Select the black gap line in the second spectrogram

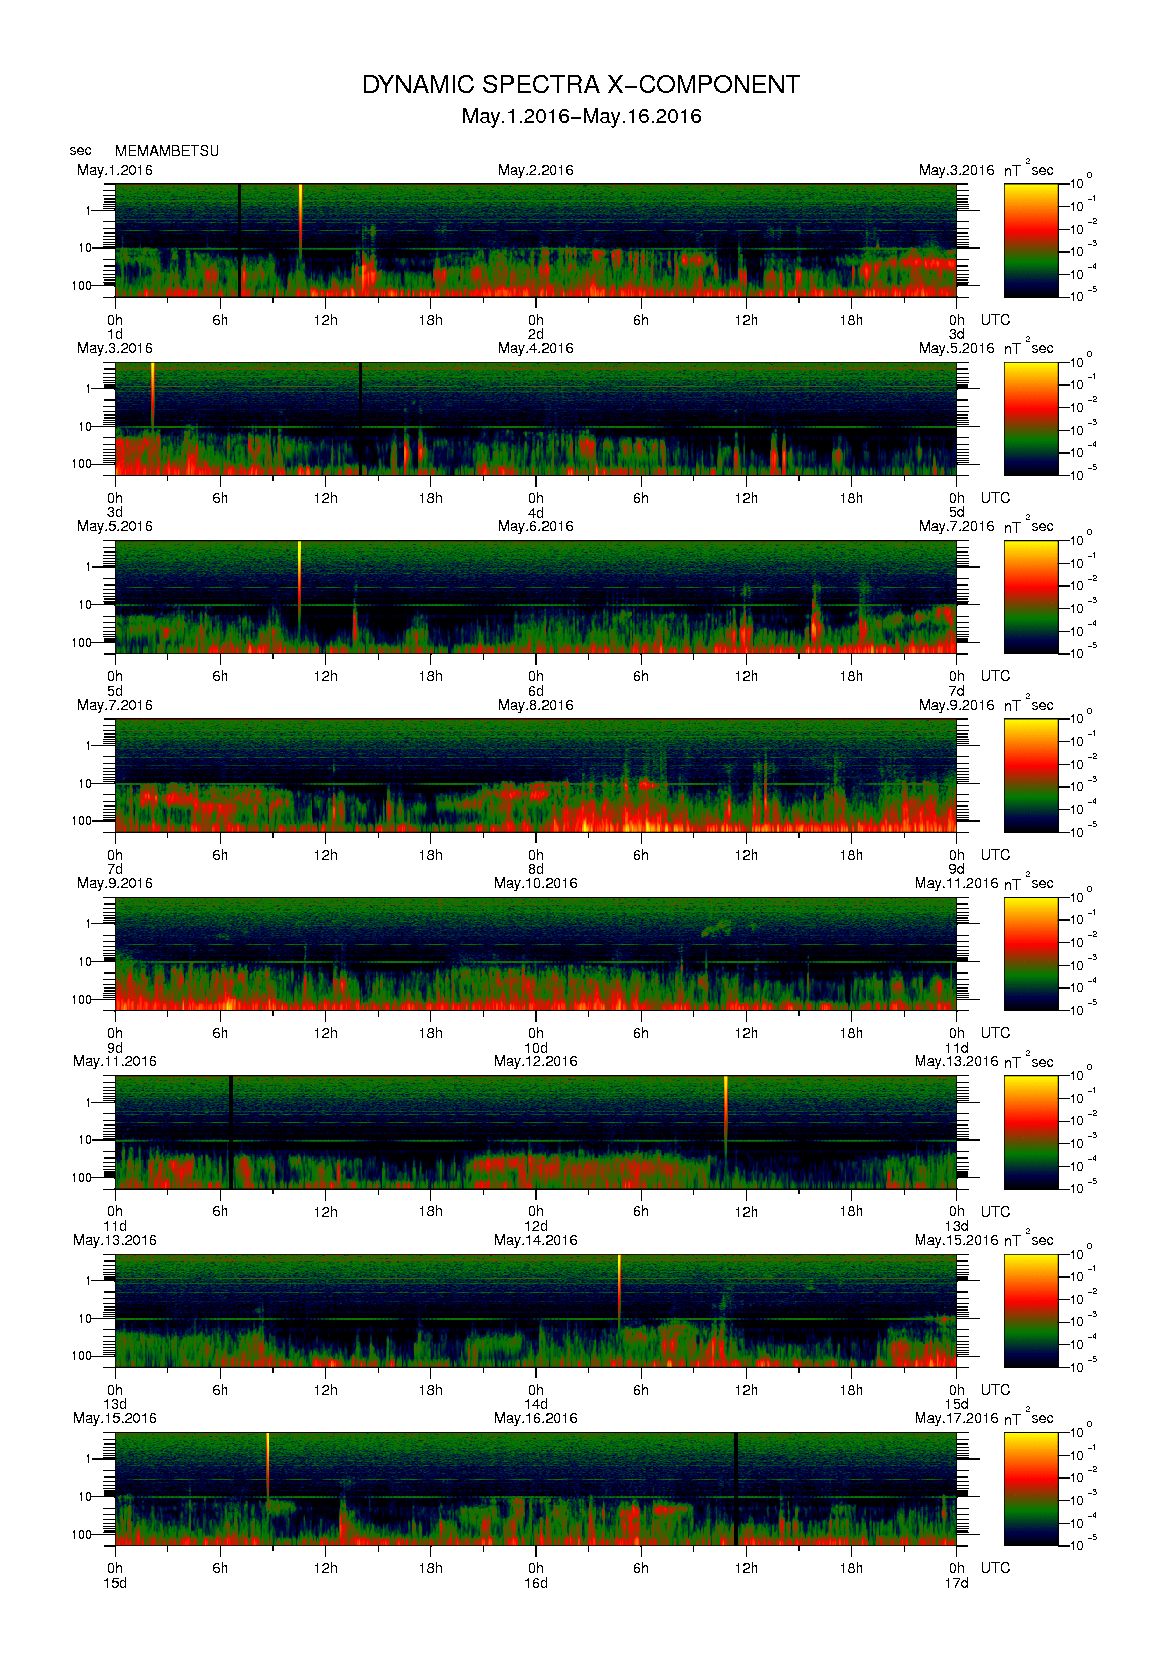[360, 418]
